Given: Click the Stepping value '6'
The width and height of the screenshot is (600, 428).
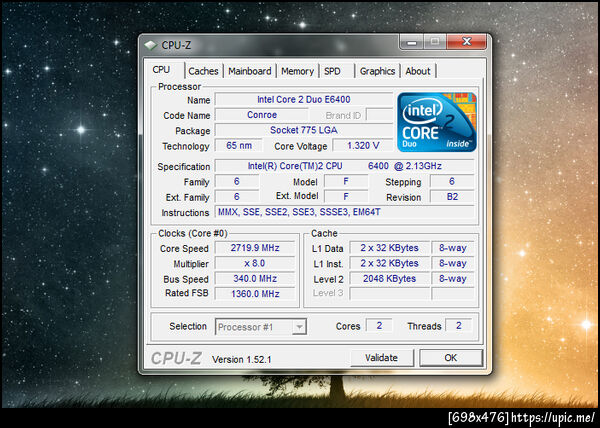Looking at the screenshot, I should pyautogui.click(x=452, y=181).
